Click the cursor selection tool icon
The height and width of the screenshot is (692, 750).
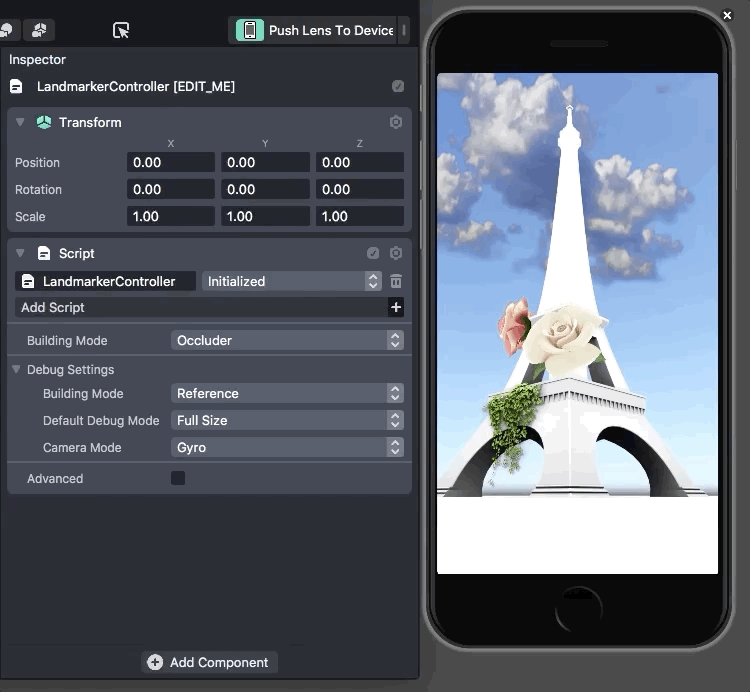pos(121,31)
